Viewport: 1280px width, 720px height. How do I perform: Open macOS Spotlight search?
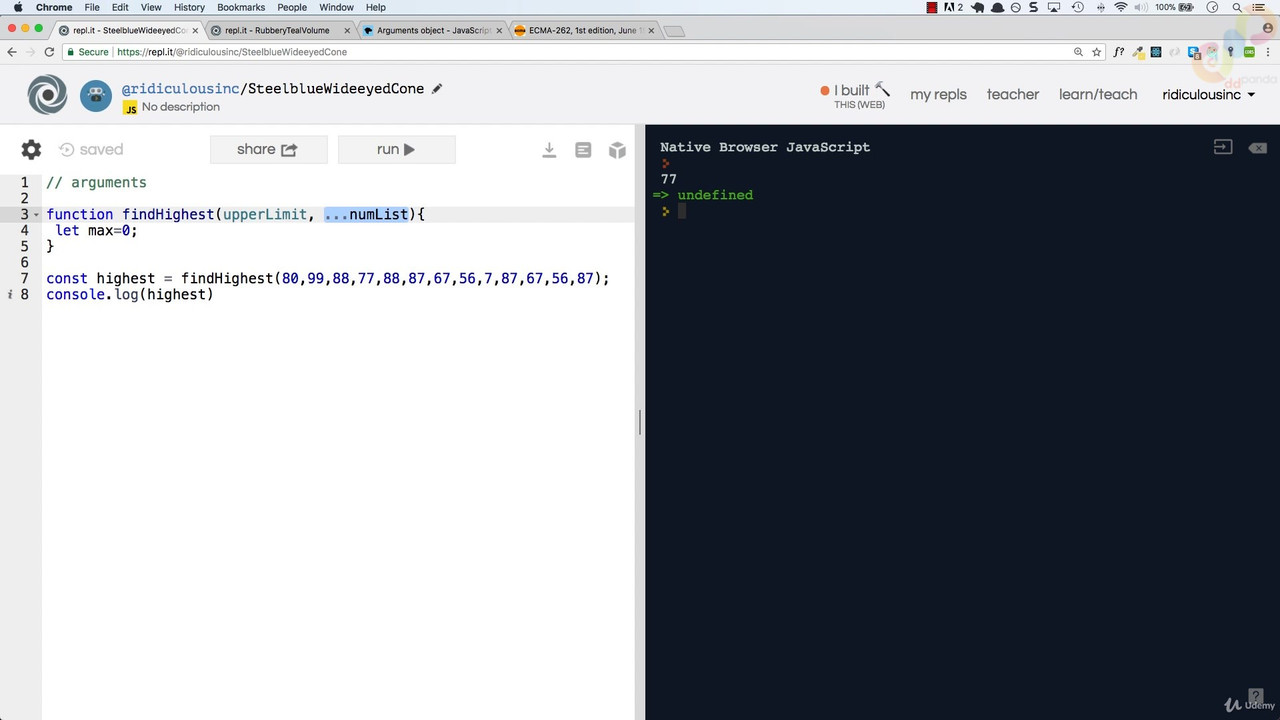tap(1238, 7)
